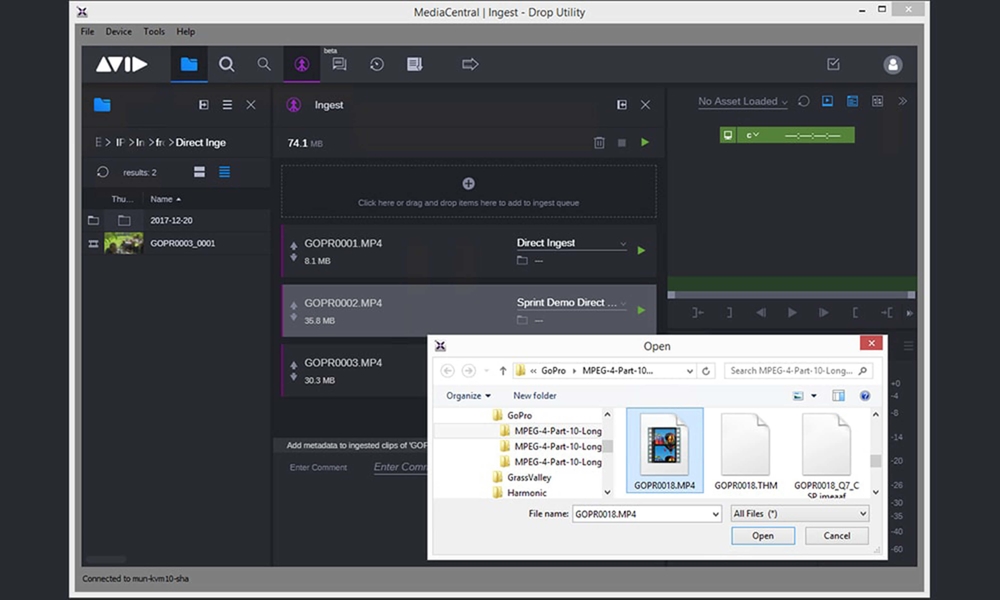Select GOPR0003_0001 clip thumbnail
Image resolution: width=1000 pixels, height=600 pixels.
pos(124,244)
